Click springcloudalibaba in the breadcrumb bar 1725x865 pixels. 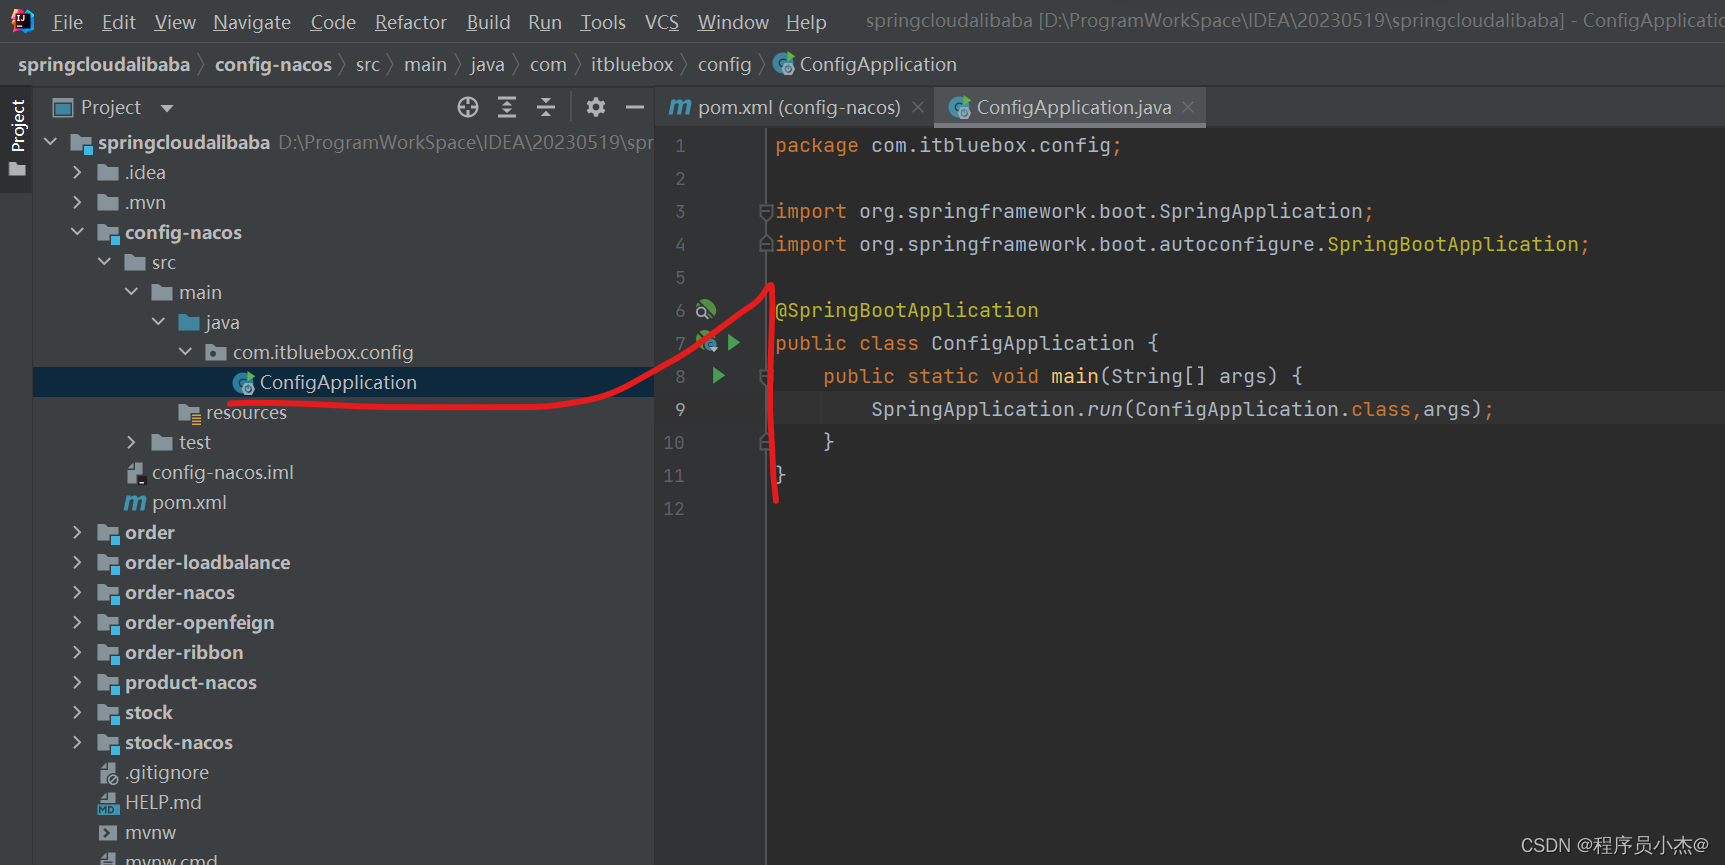[104, 64]
